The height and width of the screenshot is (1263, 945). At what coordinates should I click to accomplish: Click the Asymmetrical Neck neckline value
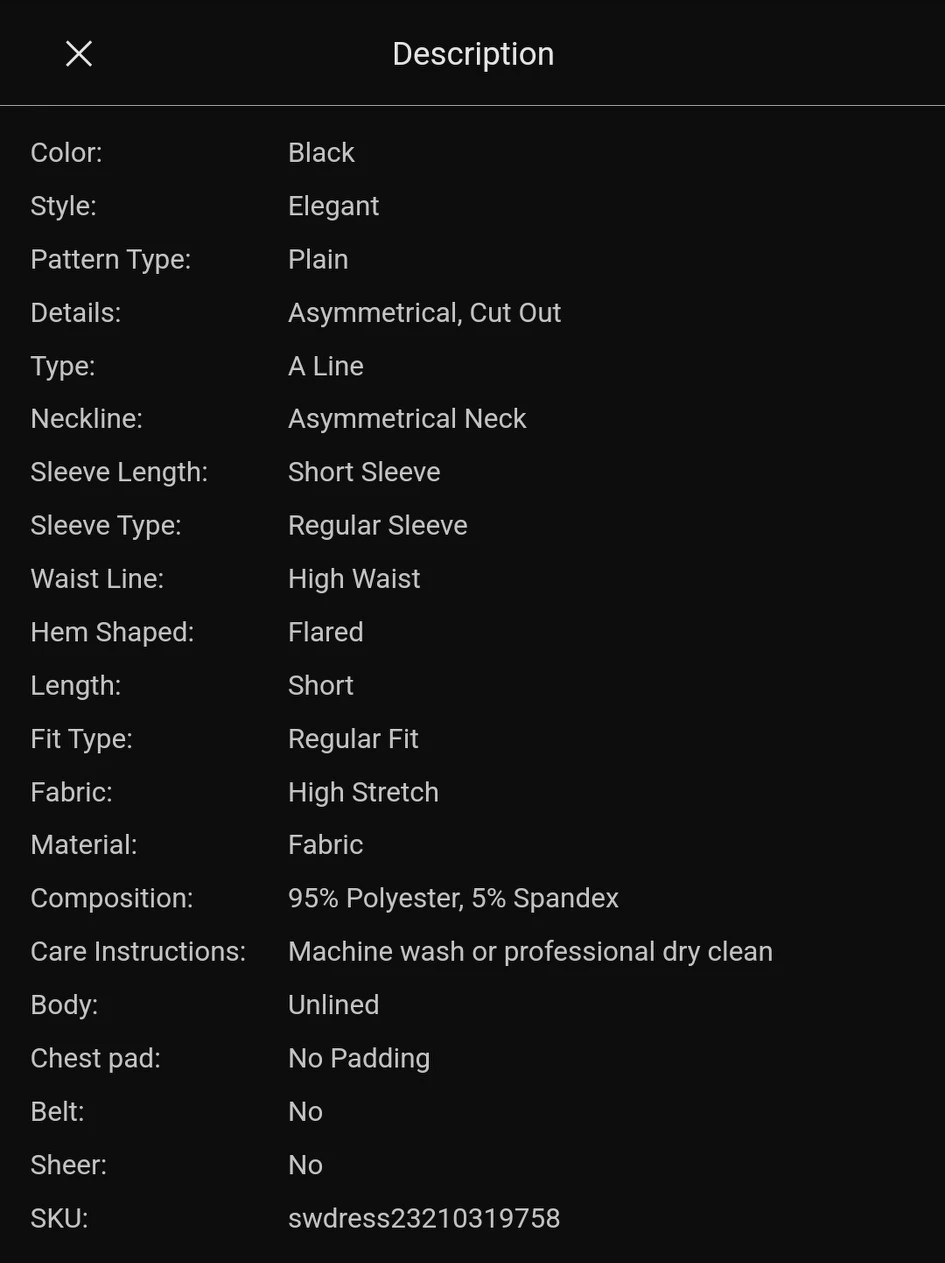tap(407, 419)
